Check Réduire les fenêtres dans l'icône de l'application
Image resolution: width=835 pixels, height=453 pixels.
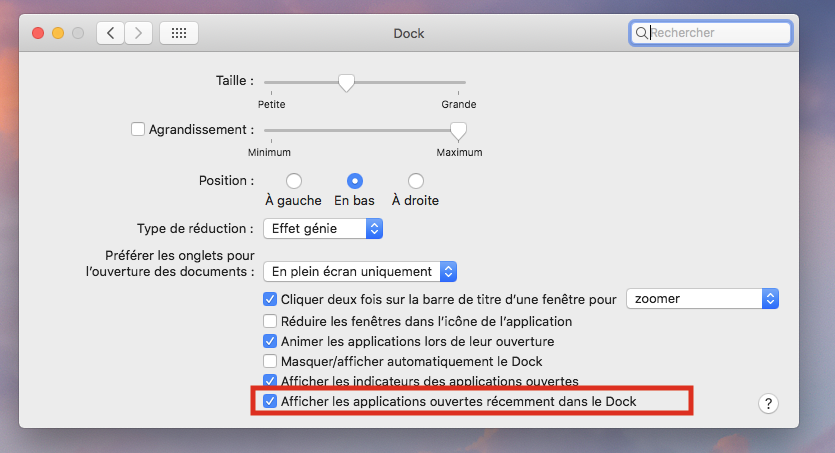270,321
